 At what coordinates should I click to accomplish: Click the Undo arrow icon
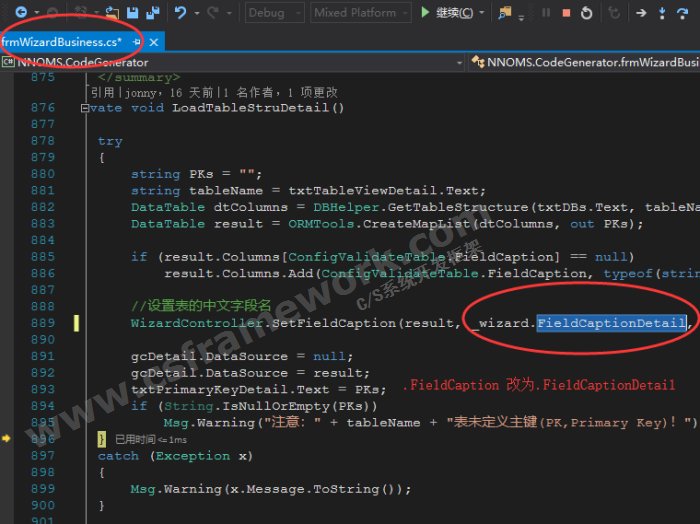180,13
